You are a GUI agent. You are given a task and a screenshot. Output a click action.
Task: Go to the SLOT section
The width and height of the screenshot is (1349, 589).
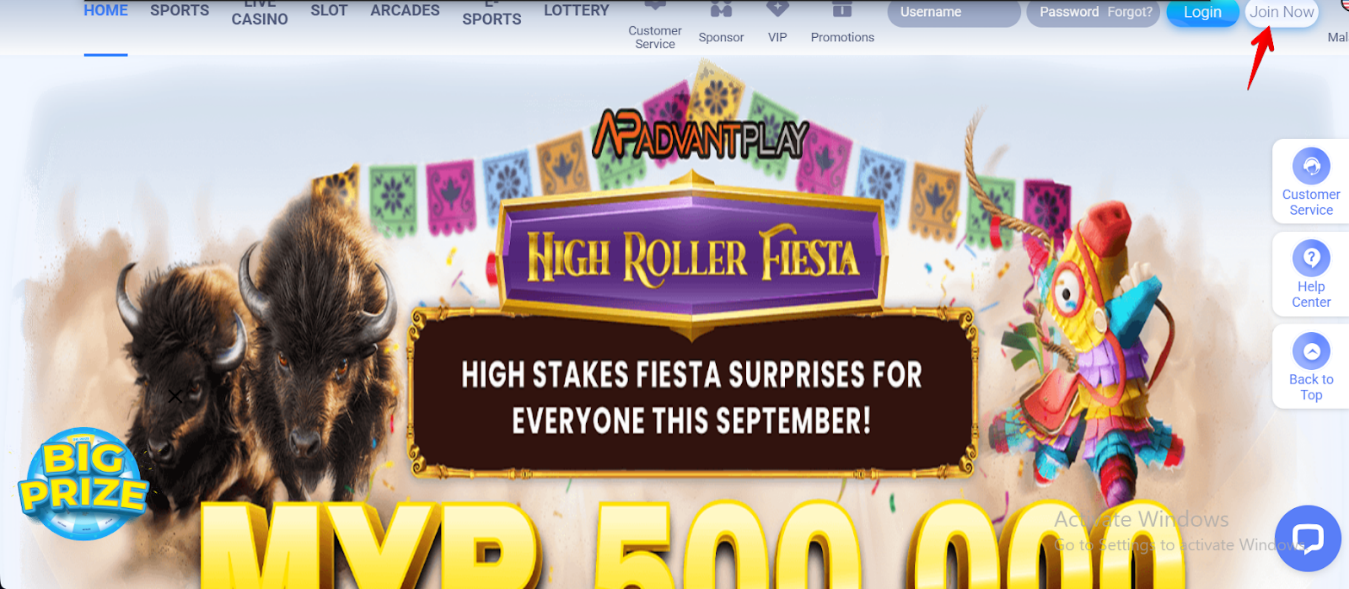coord(329,11)
